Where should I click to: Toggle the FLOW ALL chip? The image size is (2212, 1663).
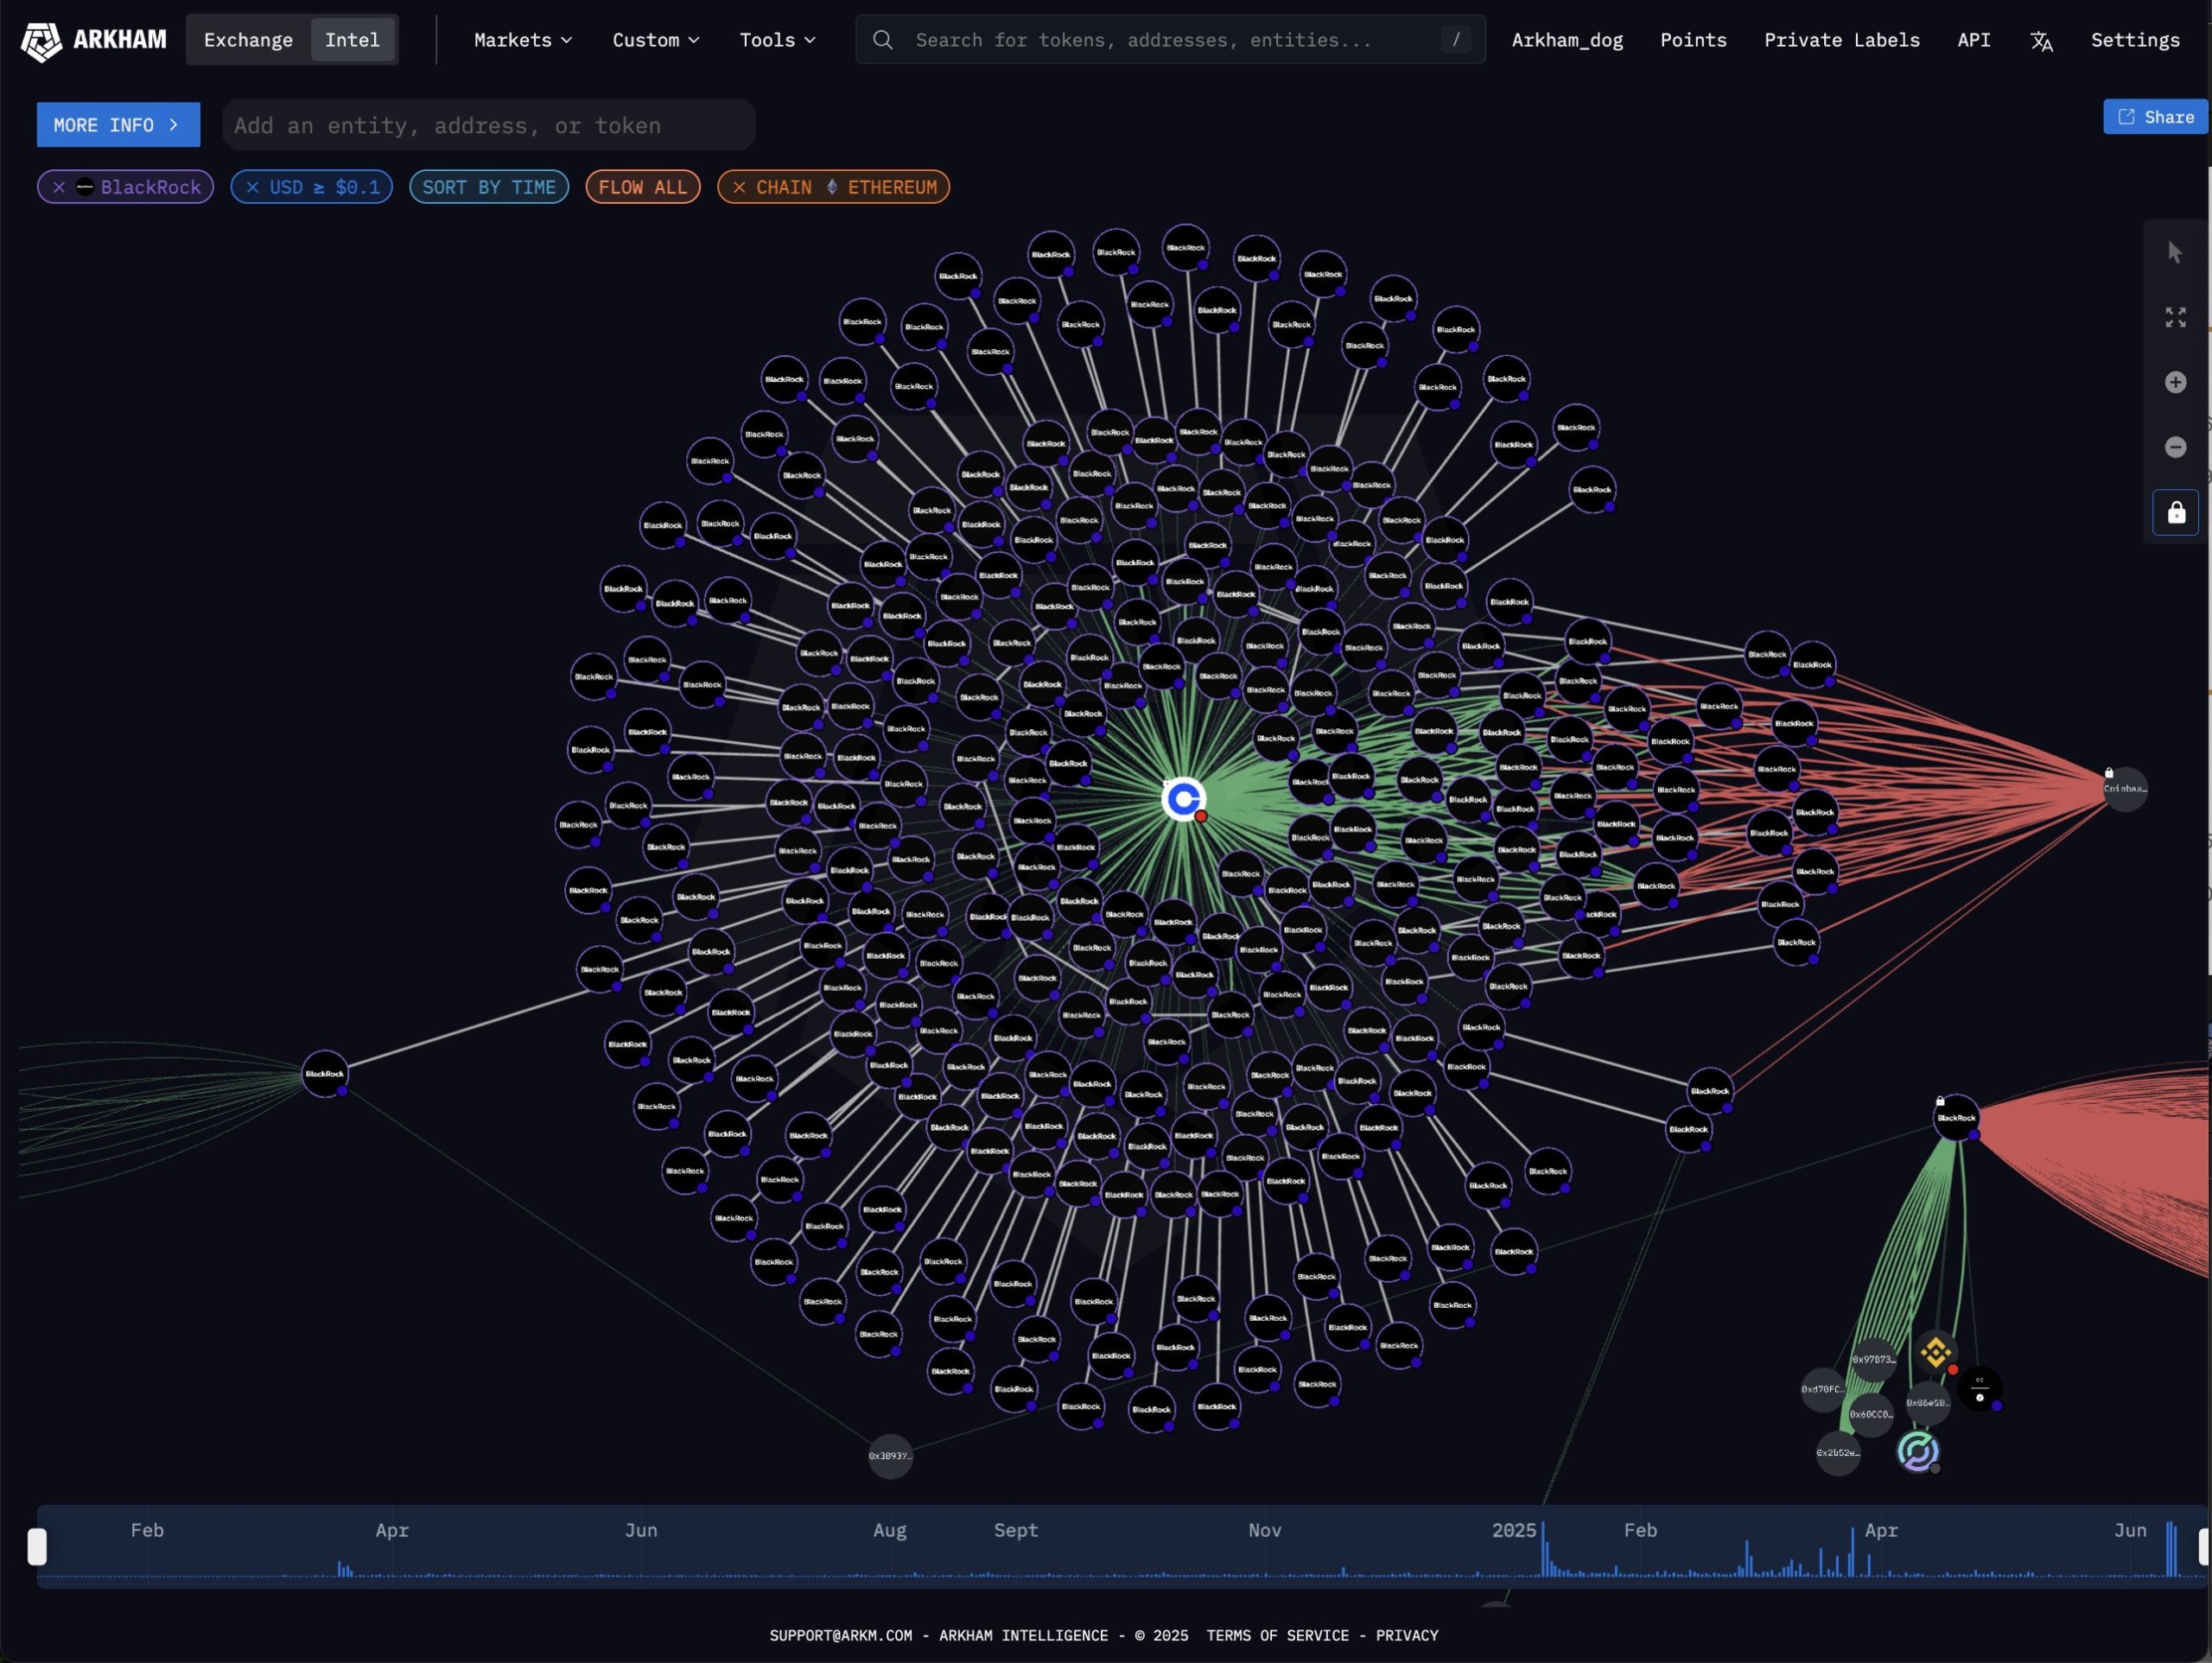pyautogui.click(x=643, y=187)
